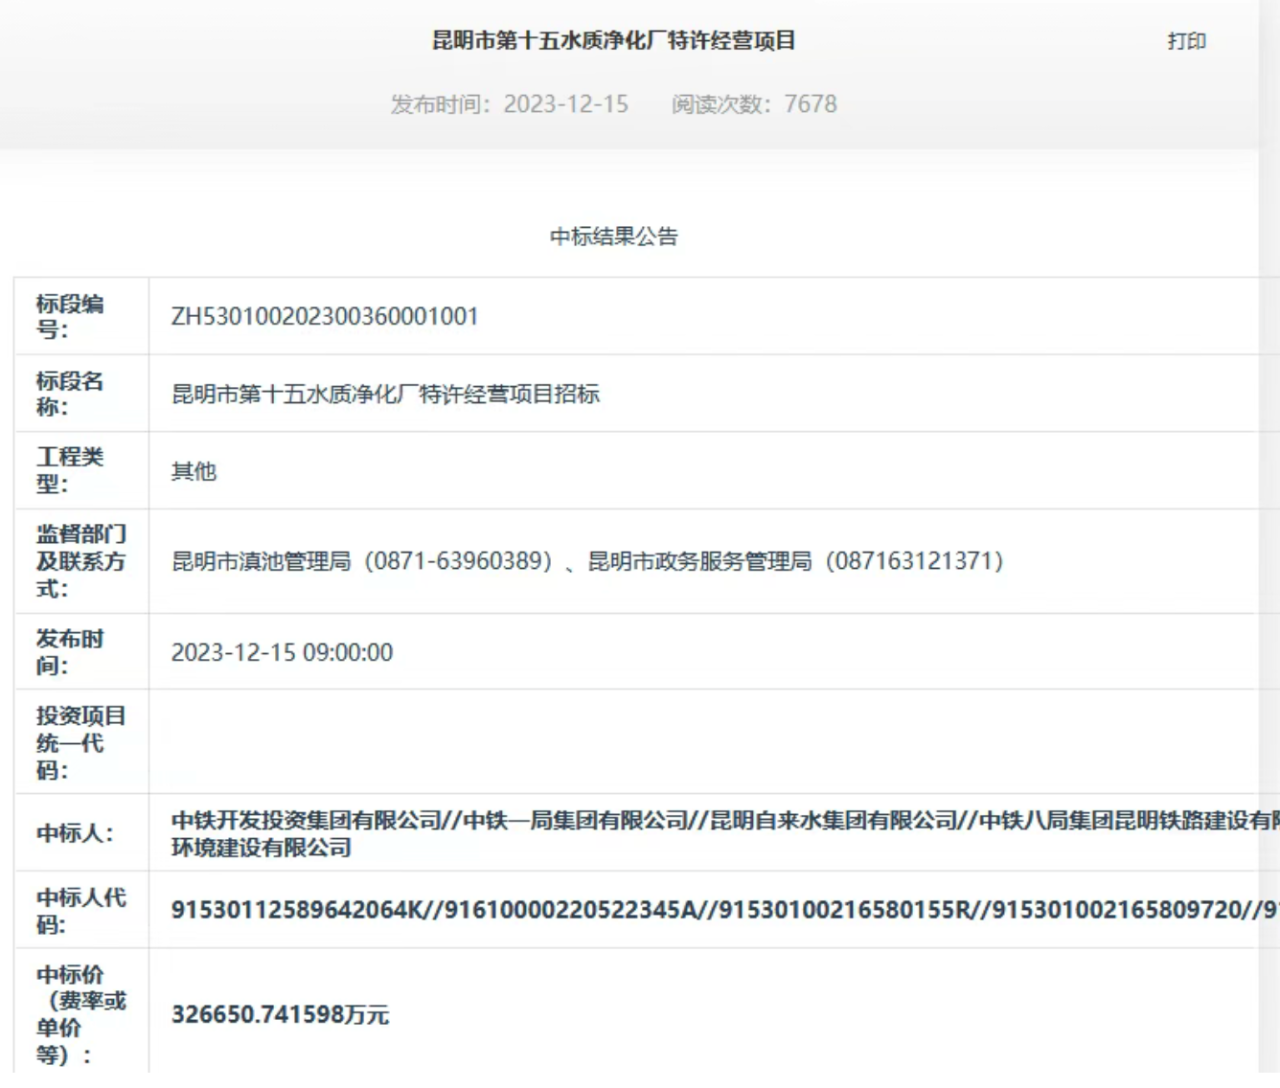The width and height of the screenshot is (1280, 1088).
Task: Select the project type value 其他
Action: click(x=193, y=471)
